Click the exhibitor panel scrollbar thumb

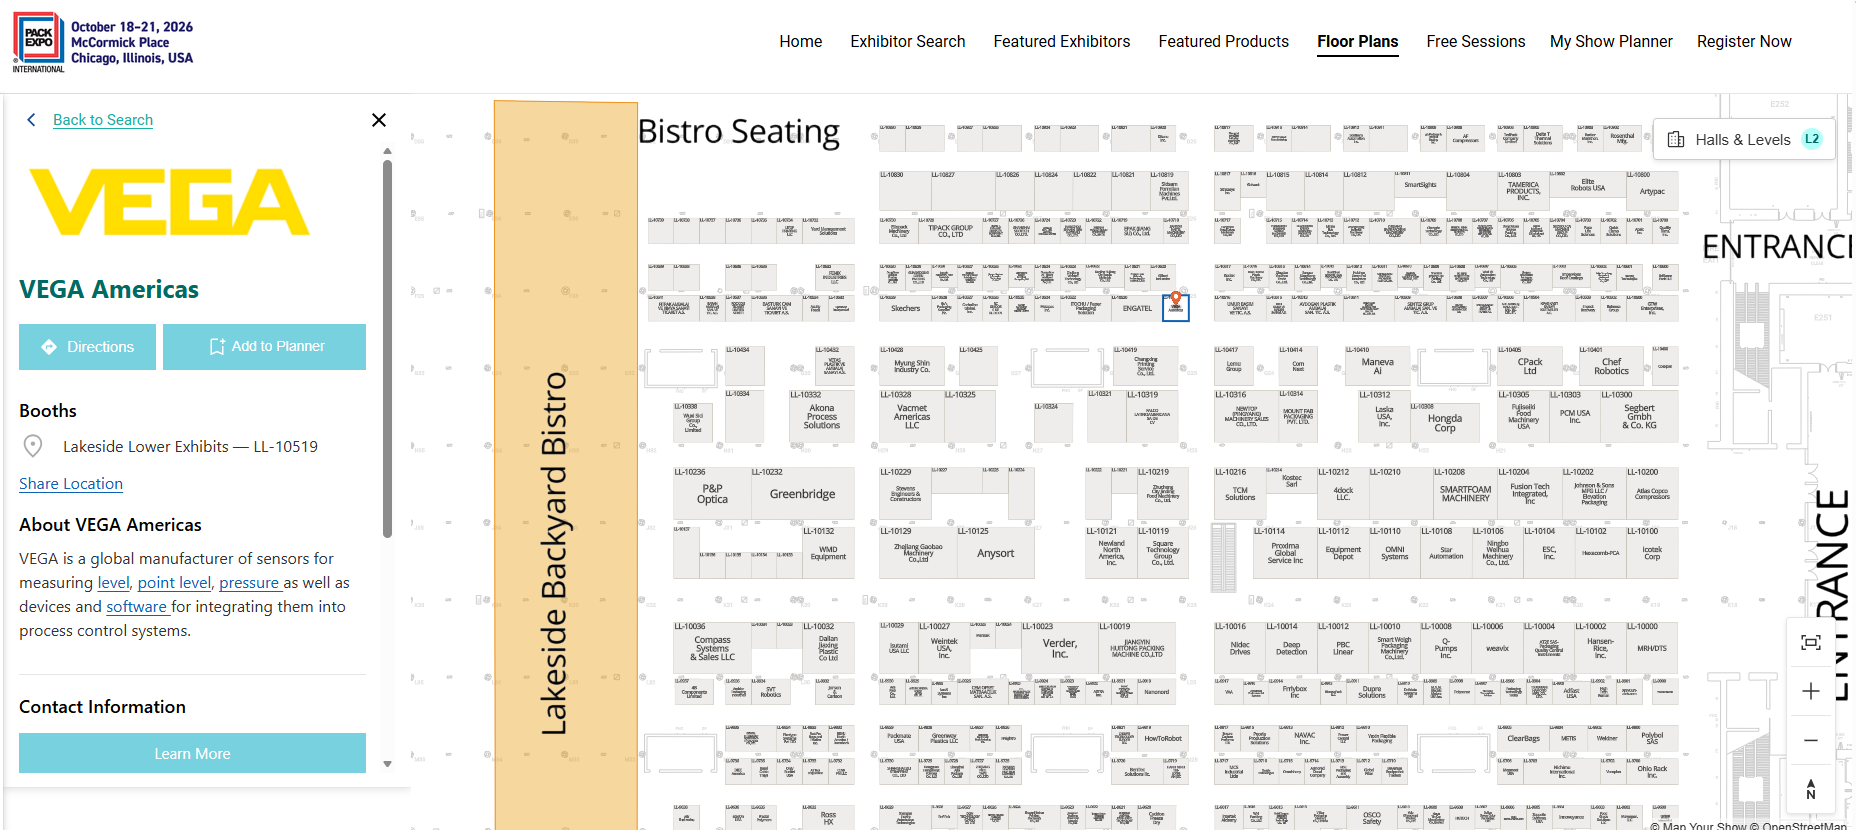click(x=388, y=349)
